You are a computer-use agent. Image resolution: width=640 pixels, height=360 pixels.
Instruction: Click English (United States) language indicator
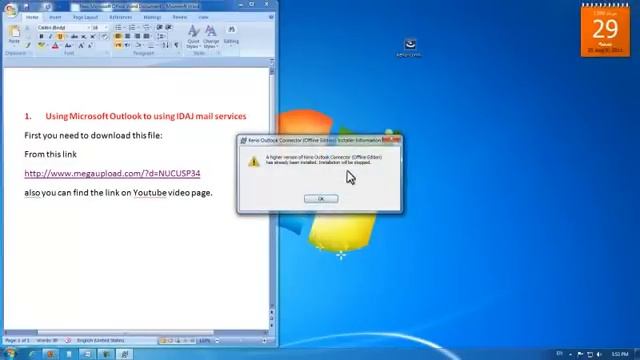click(100, 340)
